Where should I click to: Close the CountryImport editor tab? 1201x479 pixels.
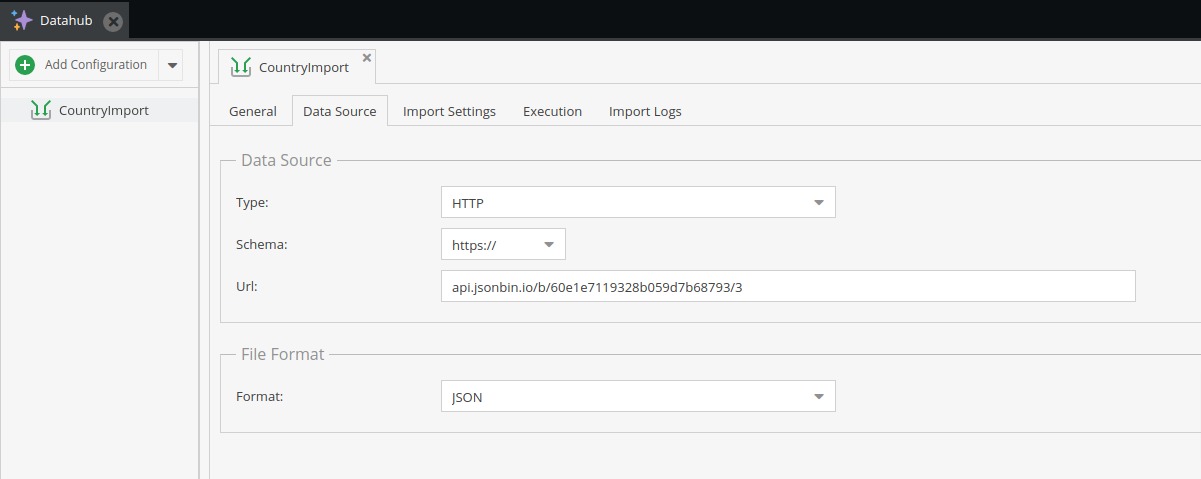tap(367, 58)
